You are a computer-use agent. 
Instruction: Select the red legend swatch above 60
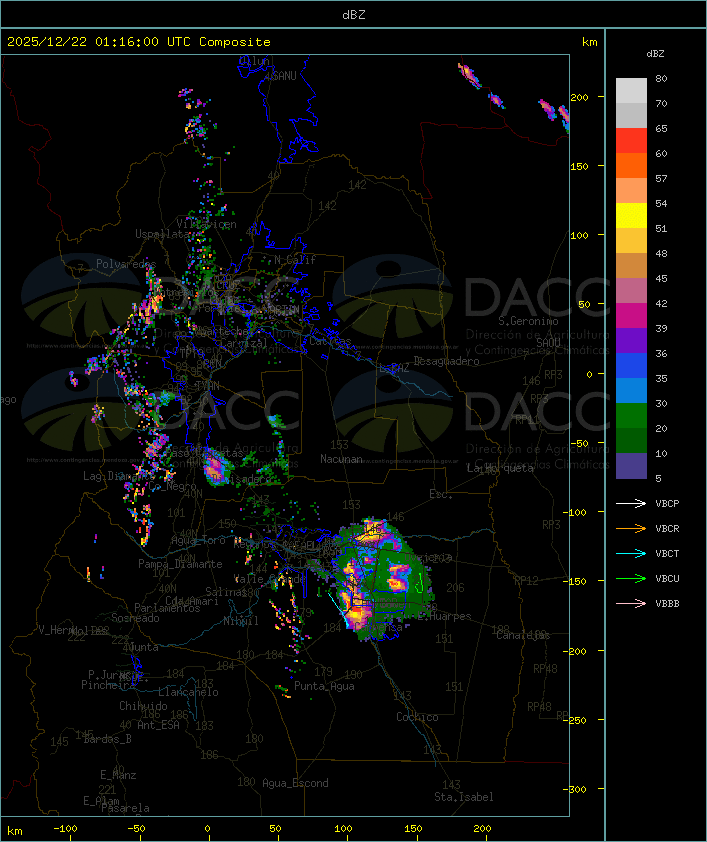coord(631,141)
